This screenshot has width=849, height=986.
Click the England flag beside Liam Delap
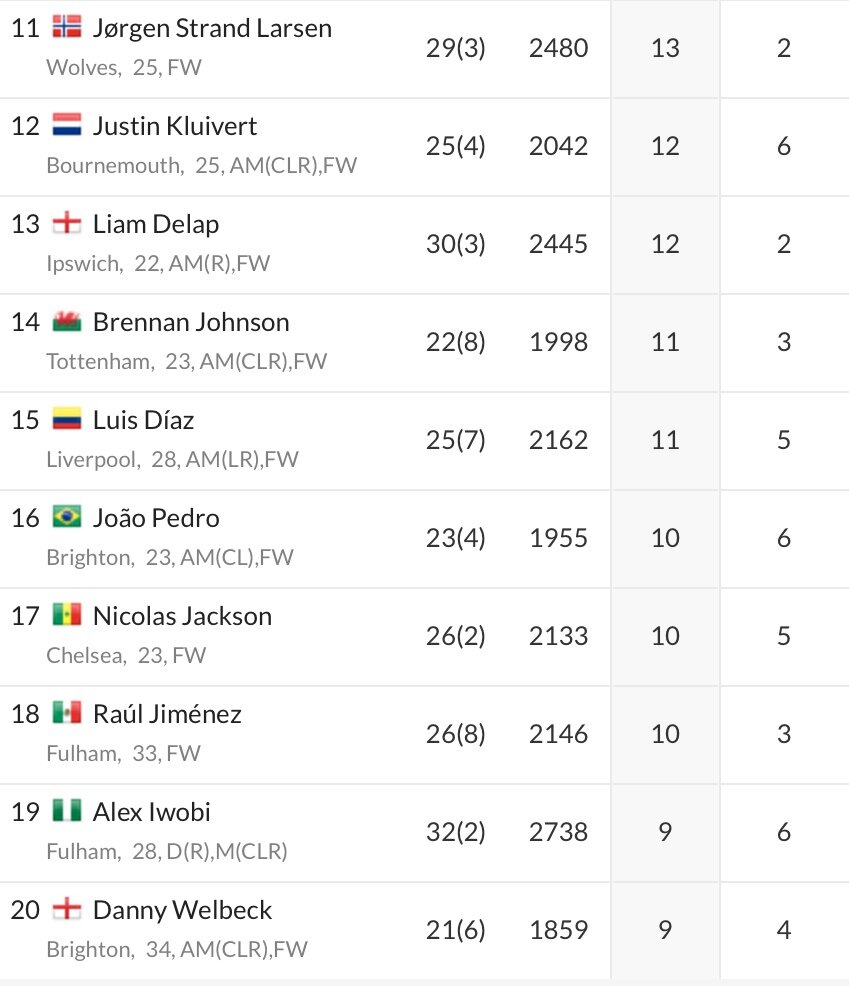[67, 223]
